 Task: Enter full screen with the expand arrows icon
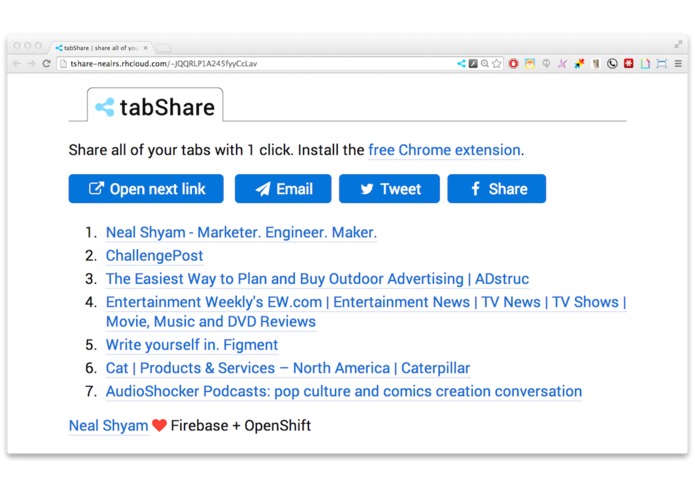(678, 44)
